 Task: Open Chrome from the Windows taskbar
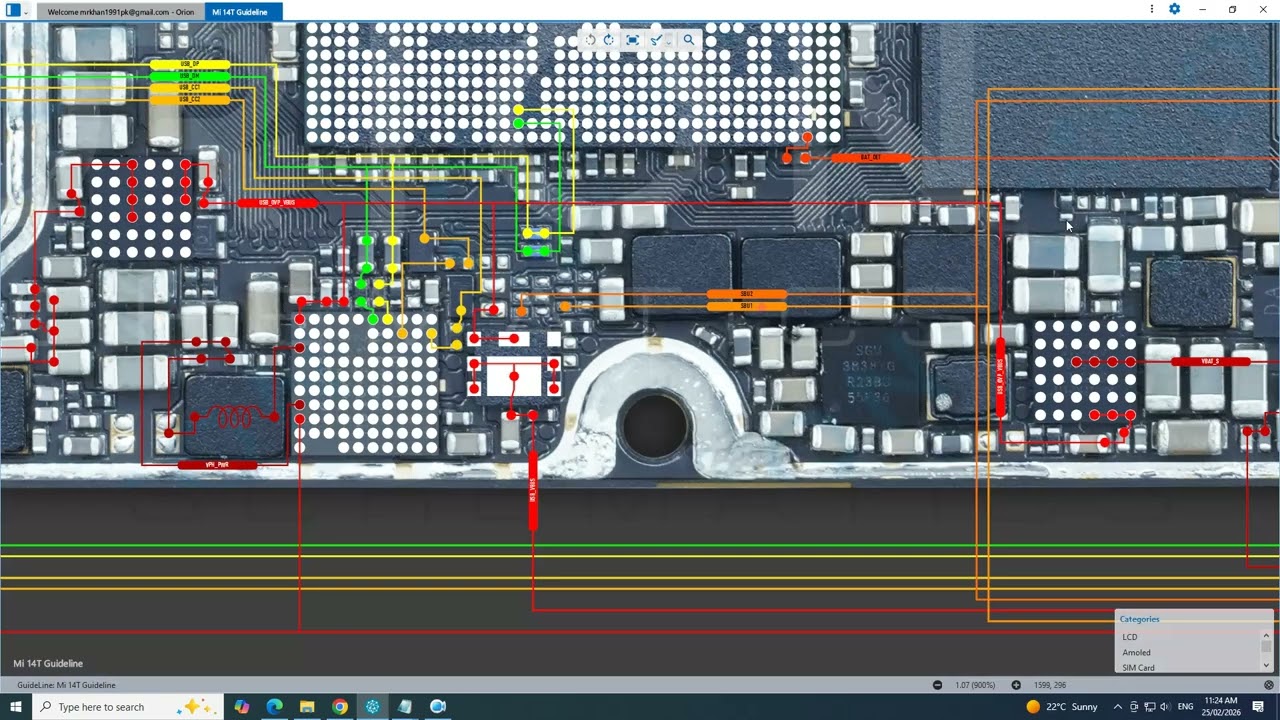click(340, 707)
